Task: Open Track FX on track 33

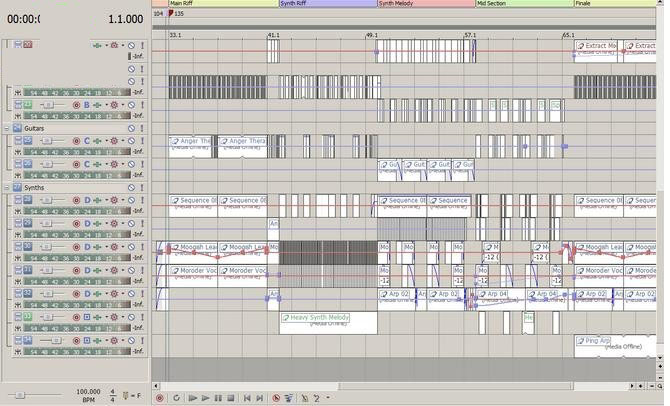Action: pyautogui.click(x=97, y=317)
